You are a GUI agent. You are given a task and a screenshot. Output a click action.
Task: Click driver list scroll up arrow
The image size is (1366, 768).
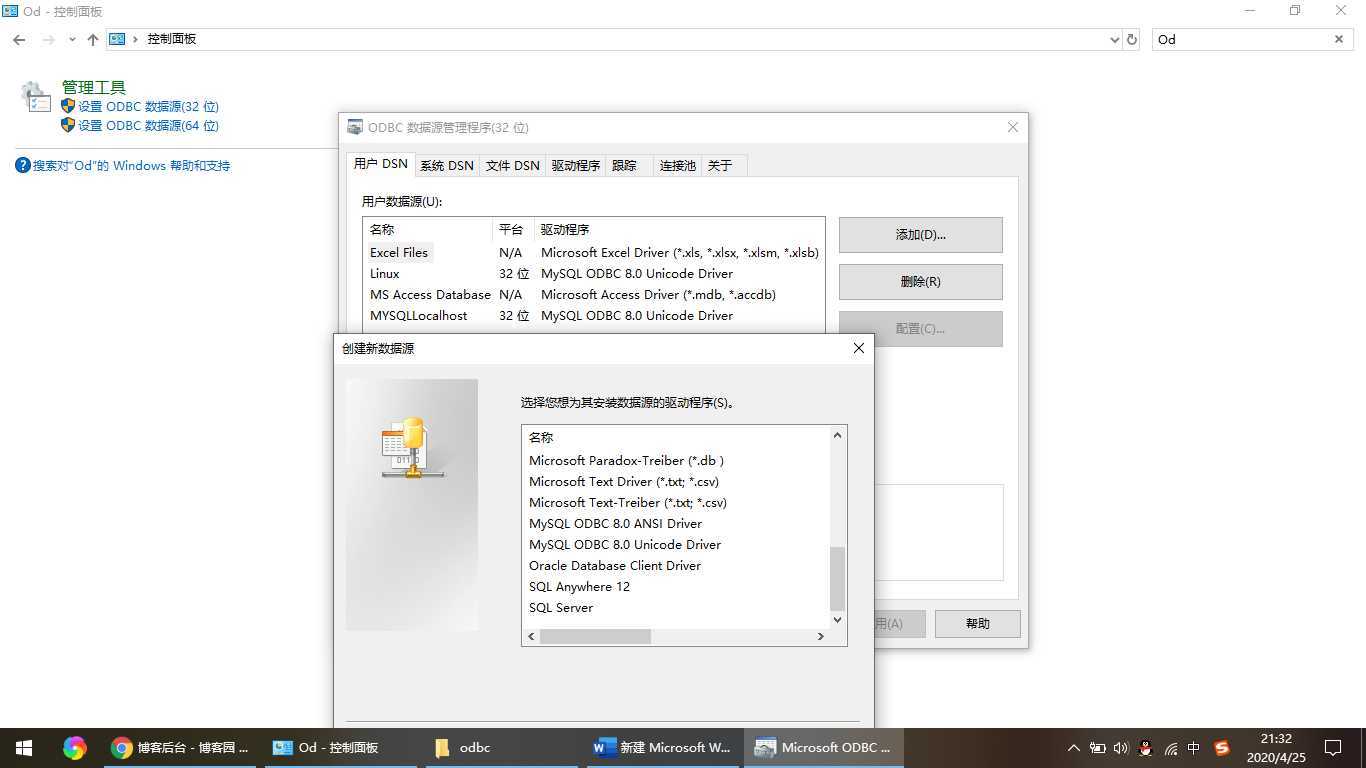(x=838, y=435)
